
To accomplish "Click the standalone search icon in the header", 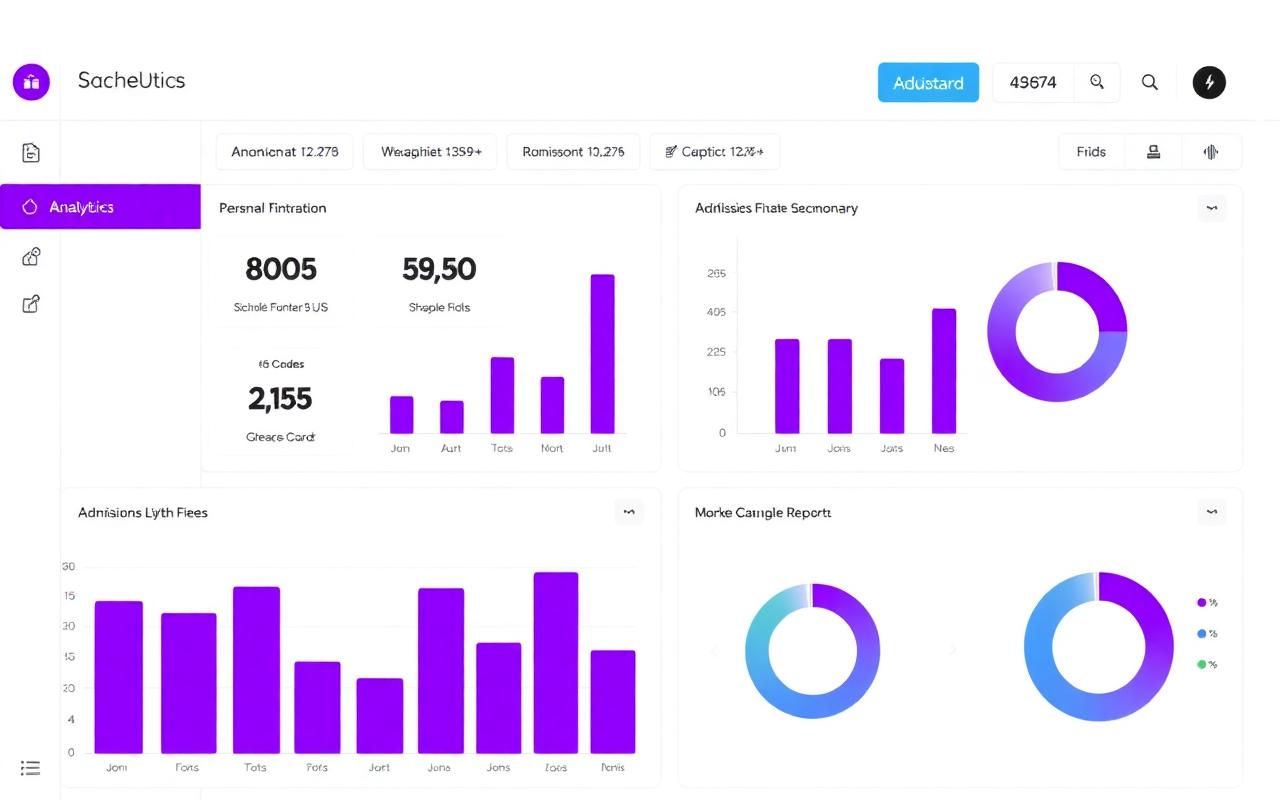I will tap(1150, 83).
